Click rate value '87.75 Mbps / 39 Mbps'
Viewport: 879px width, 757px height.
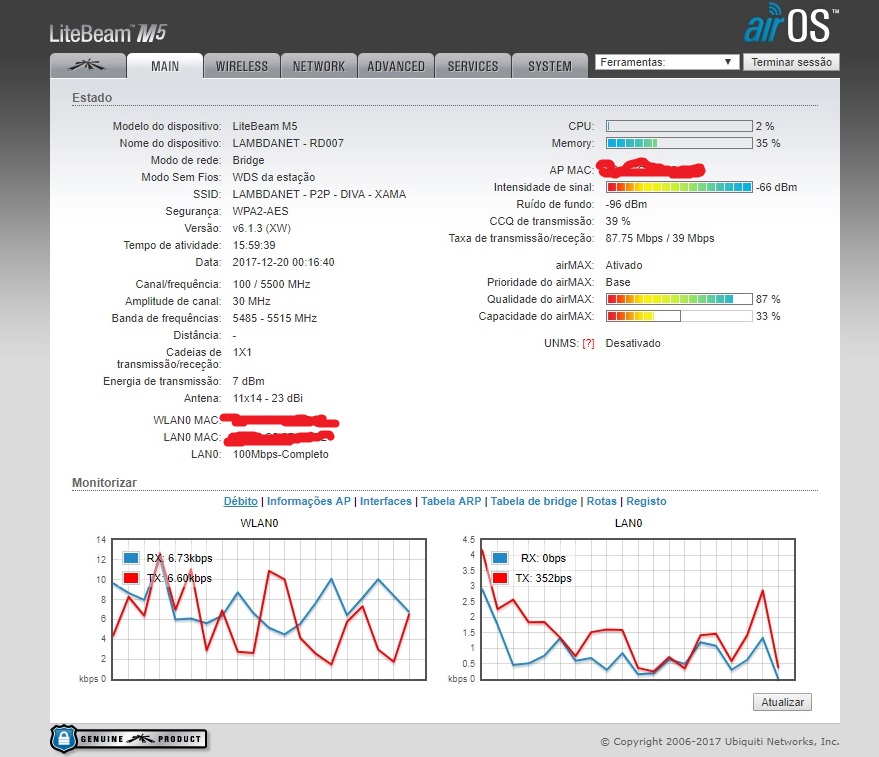coord(660,238)
